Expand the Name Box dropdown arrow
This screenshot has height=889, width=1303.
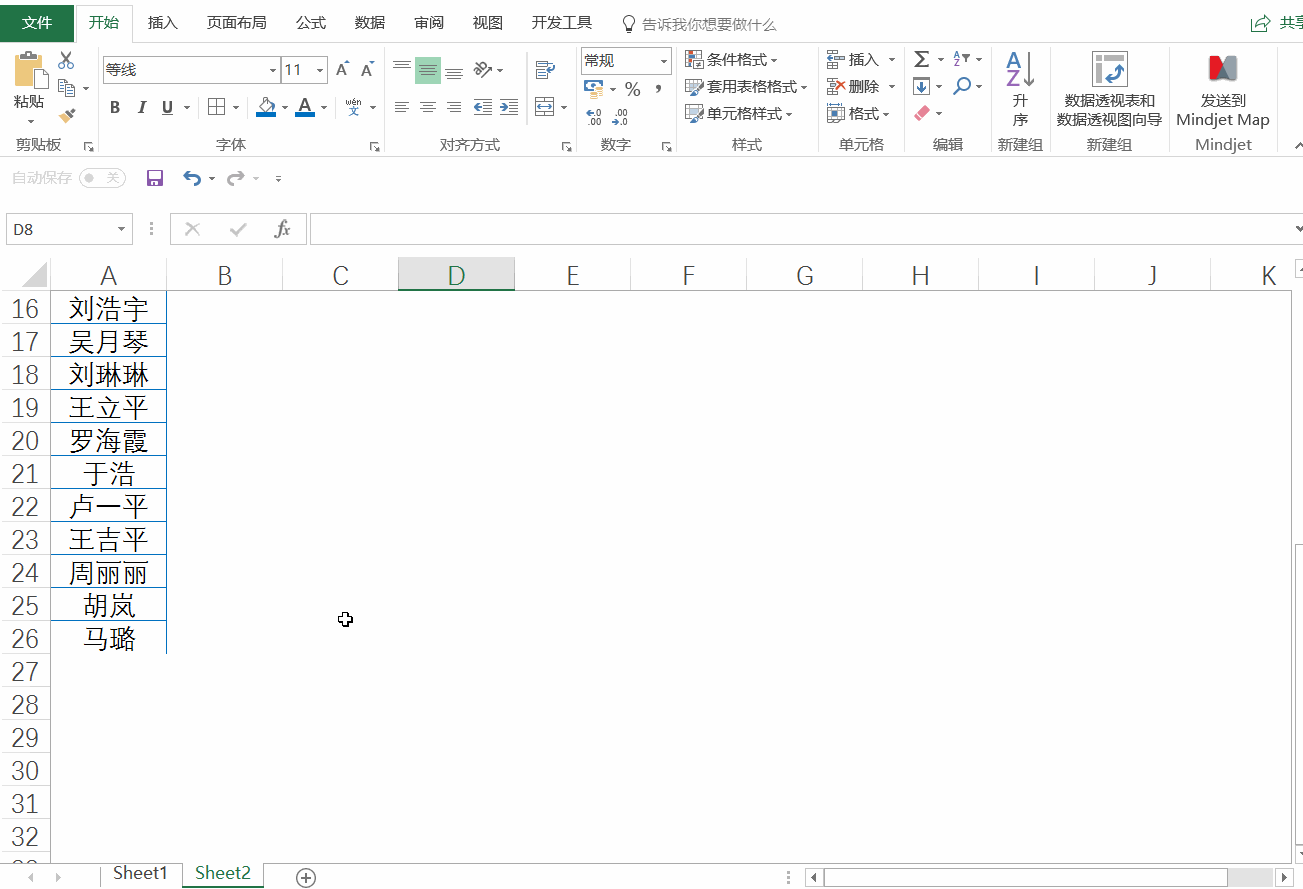(122, 229)
